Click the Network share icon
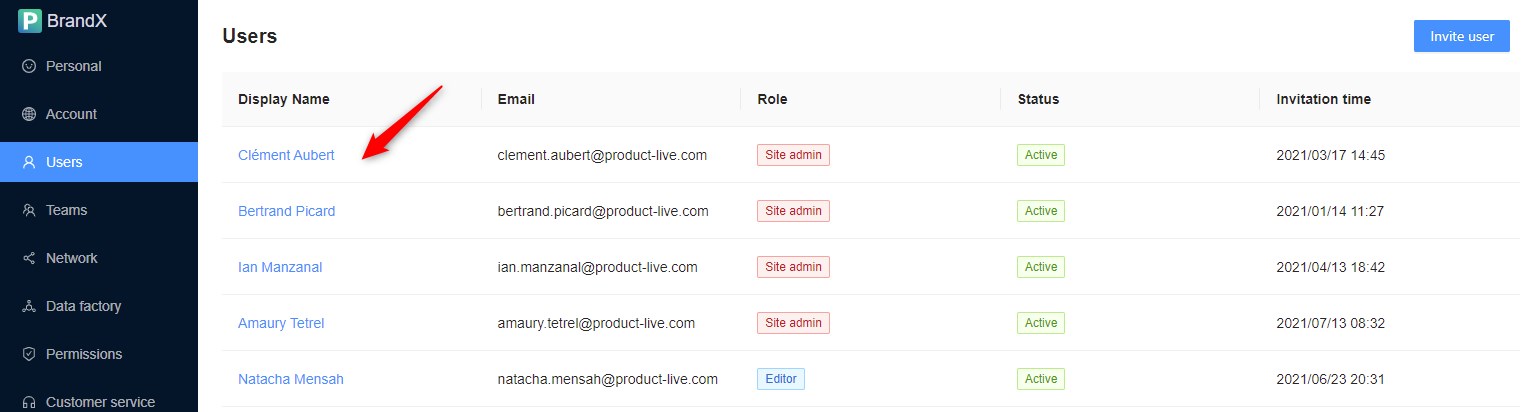 pyautogui.click(x=29, y=258)
